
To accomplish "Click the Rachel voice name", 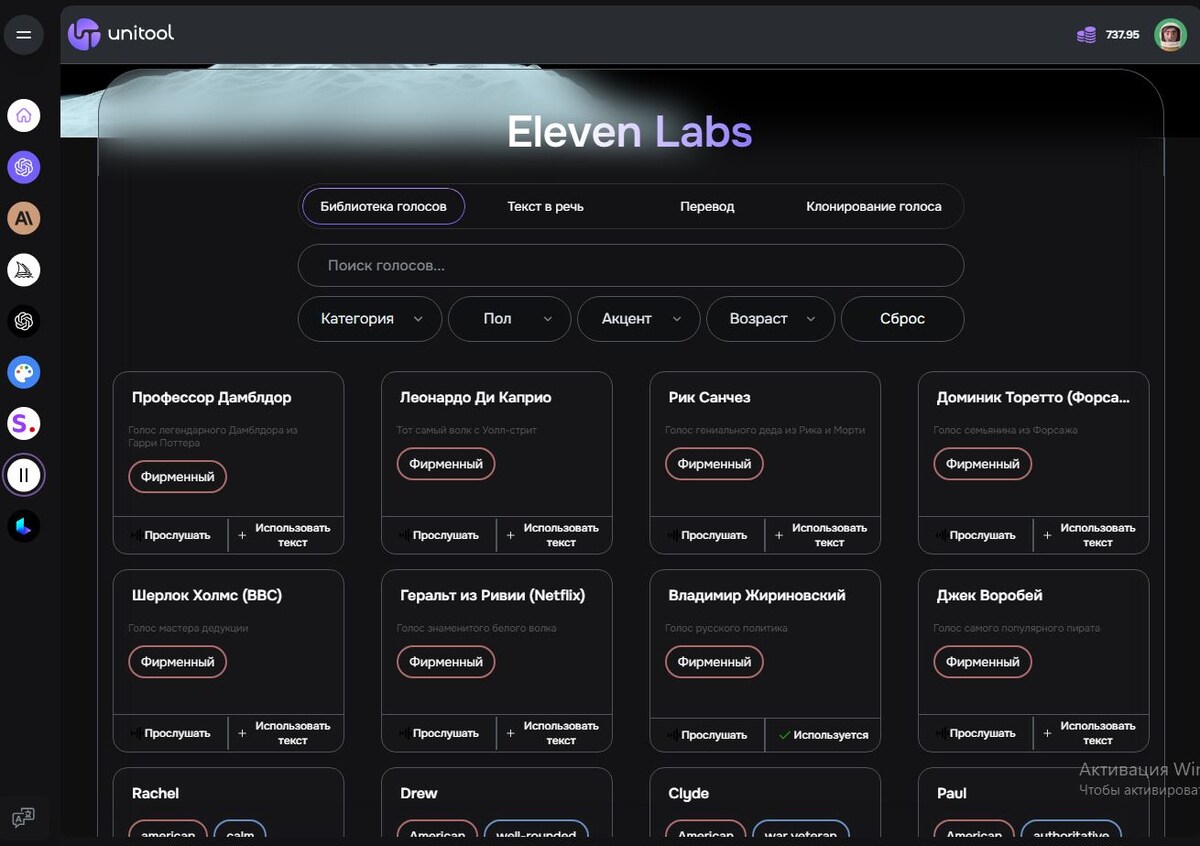I will 155,793.
